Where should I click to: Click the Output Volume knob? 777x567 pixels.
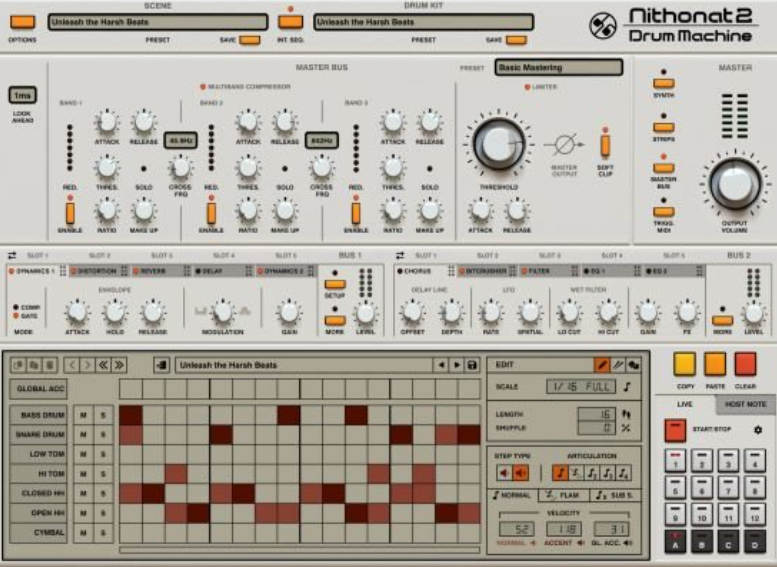pos(735,183)
